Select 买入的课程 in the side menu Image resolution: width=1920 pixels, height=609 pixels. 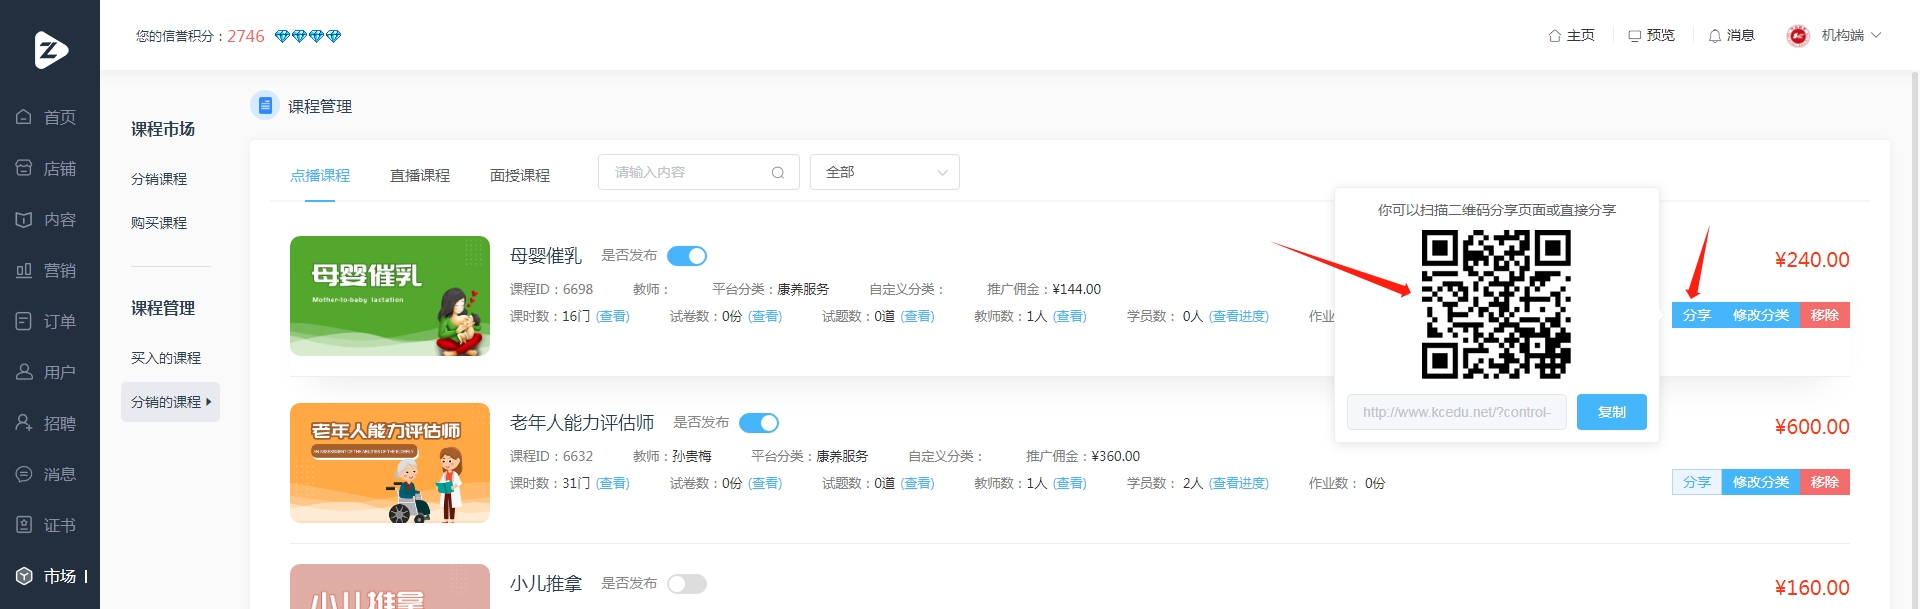(x=166, y=358)
